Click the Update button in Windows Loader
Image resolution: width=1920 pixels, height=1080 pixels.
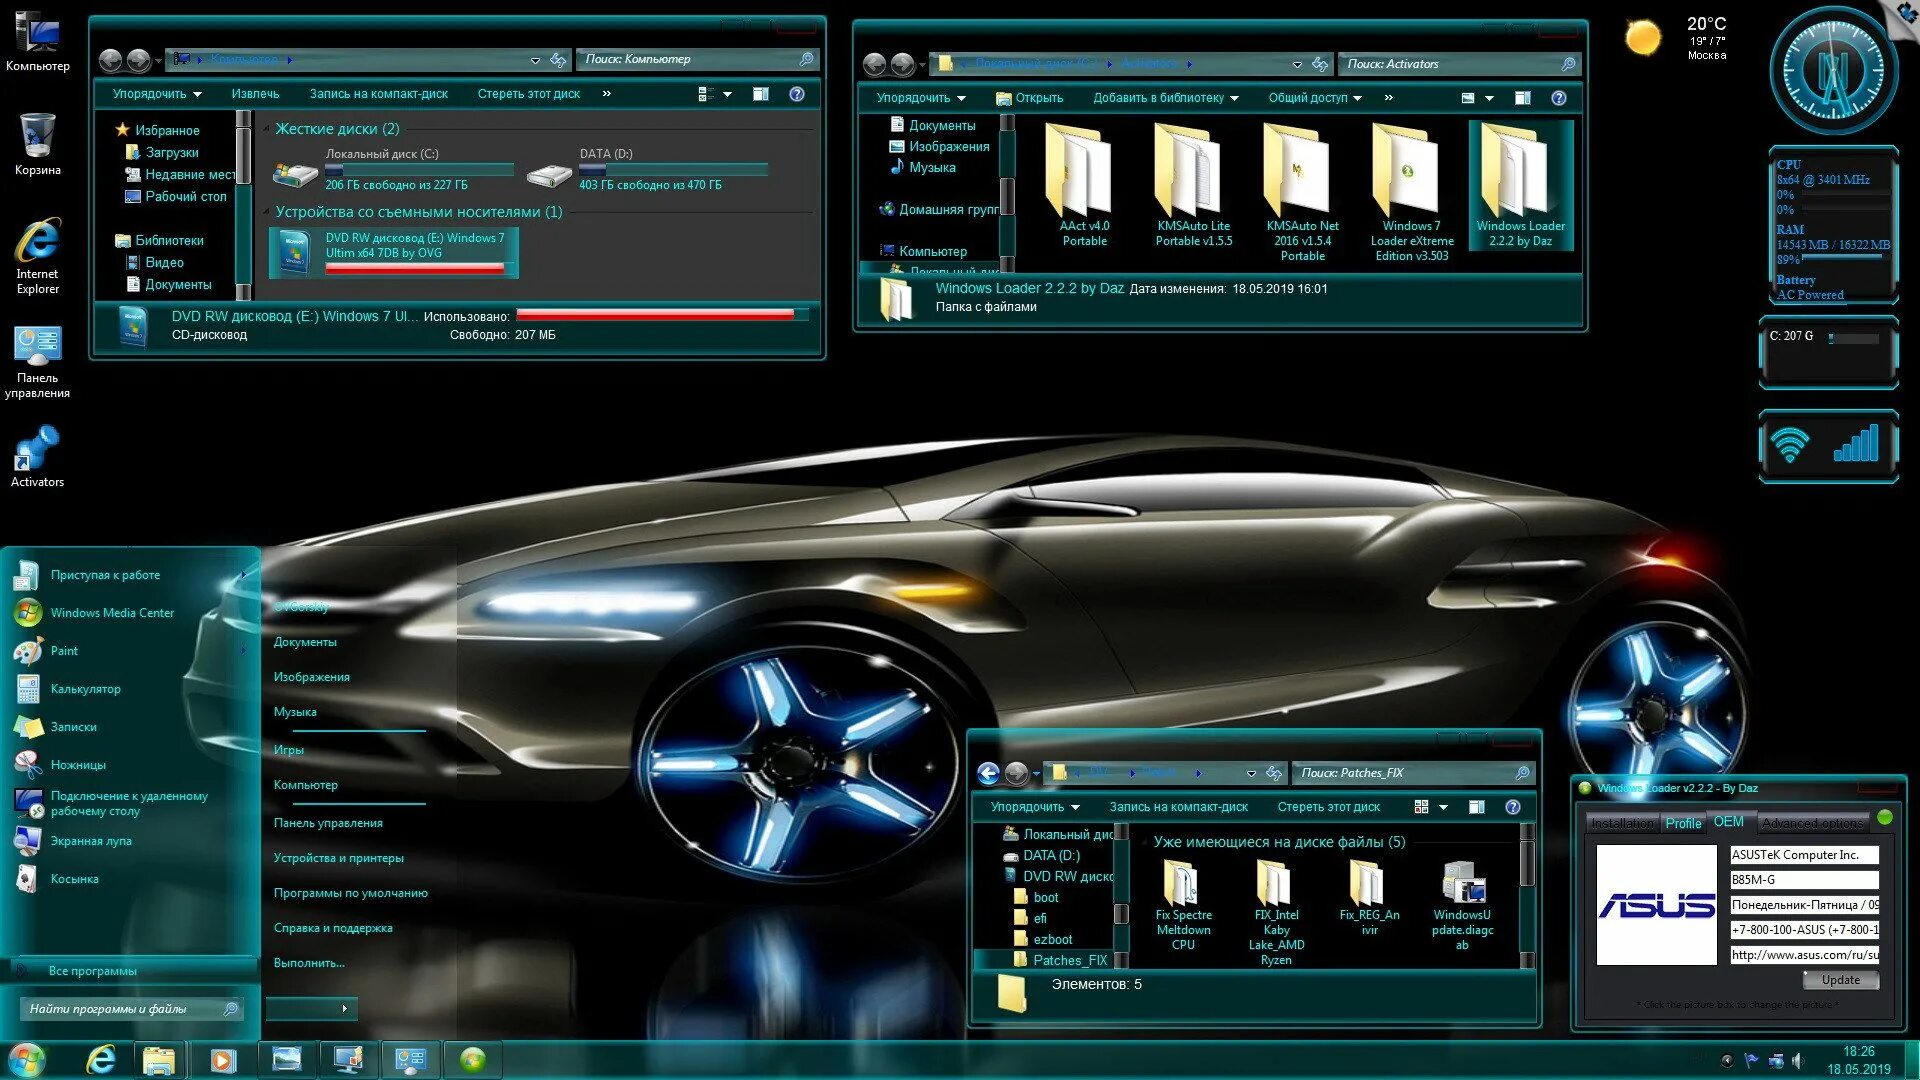click(1840, 980)
